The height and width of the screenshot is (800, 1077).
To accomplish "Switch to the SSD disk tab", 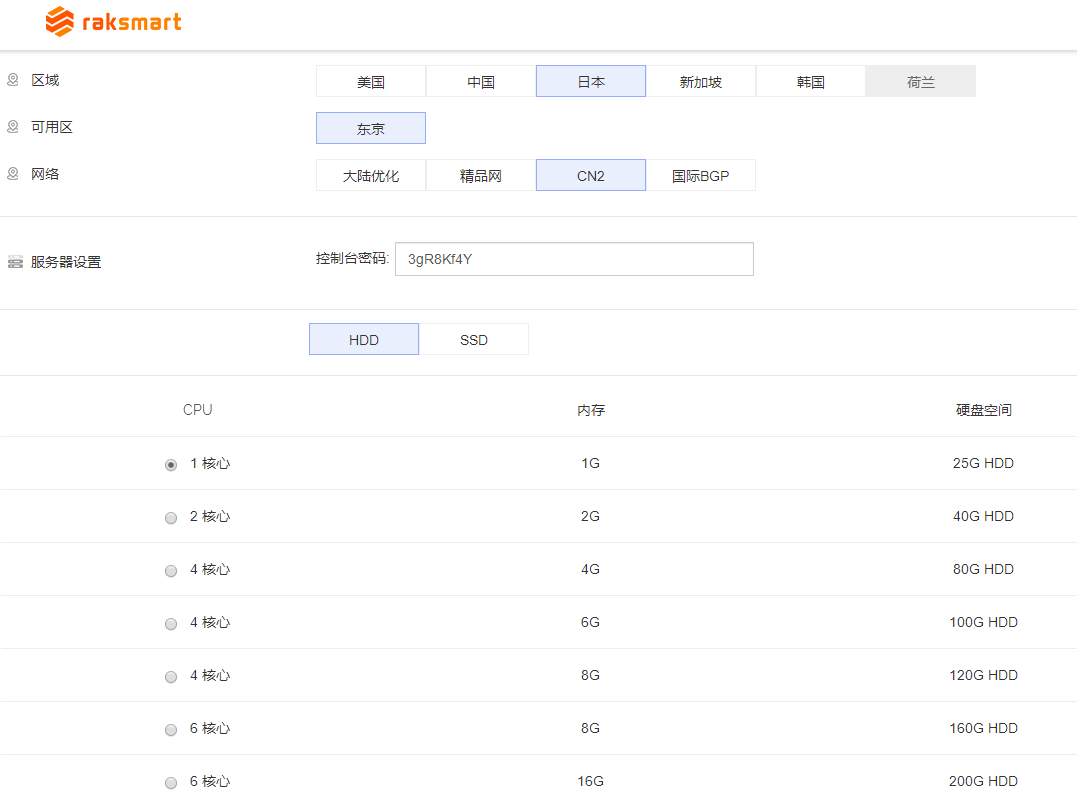I will [474, 340].
